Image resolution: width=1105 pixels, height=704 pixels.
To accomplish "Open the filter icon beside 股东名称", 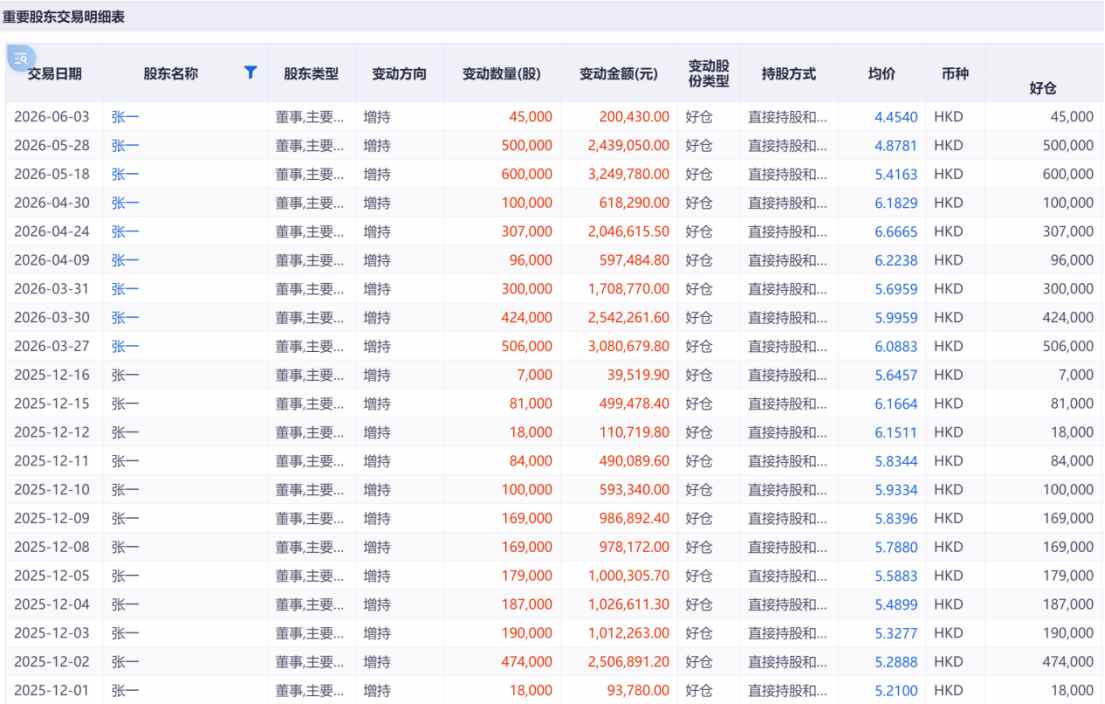I will [250, 73].
